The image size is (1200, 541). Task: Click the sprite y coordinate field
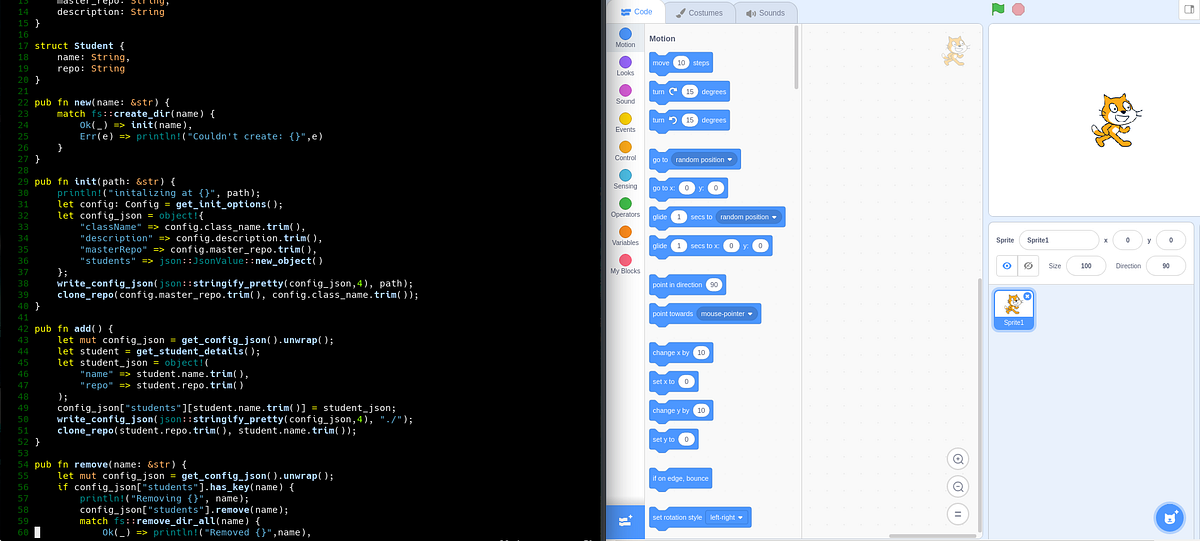[x=1170, y=240]
